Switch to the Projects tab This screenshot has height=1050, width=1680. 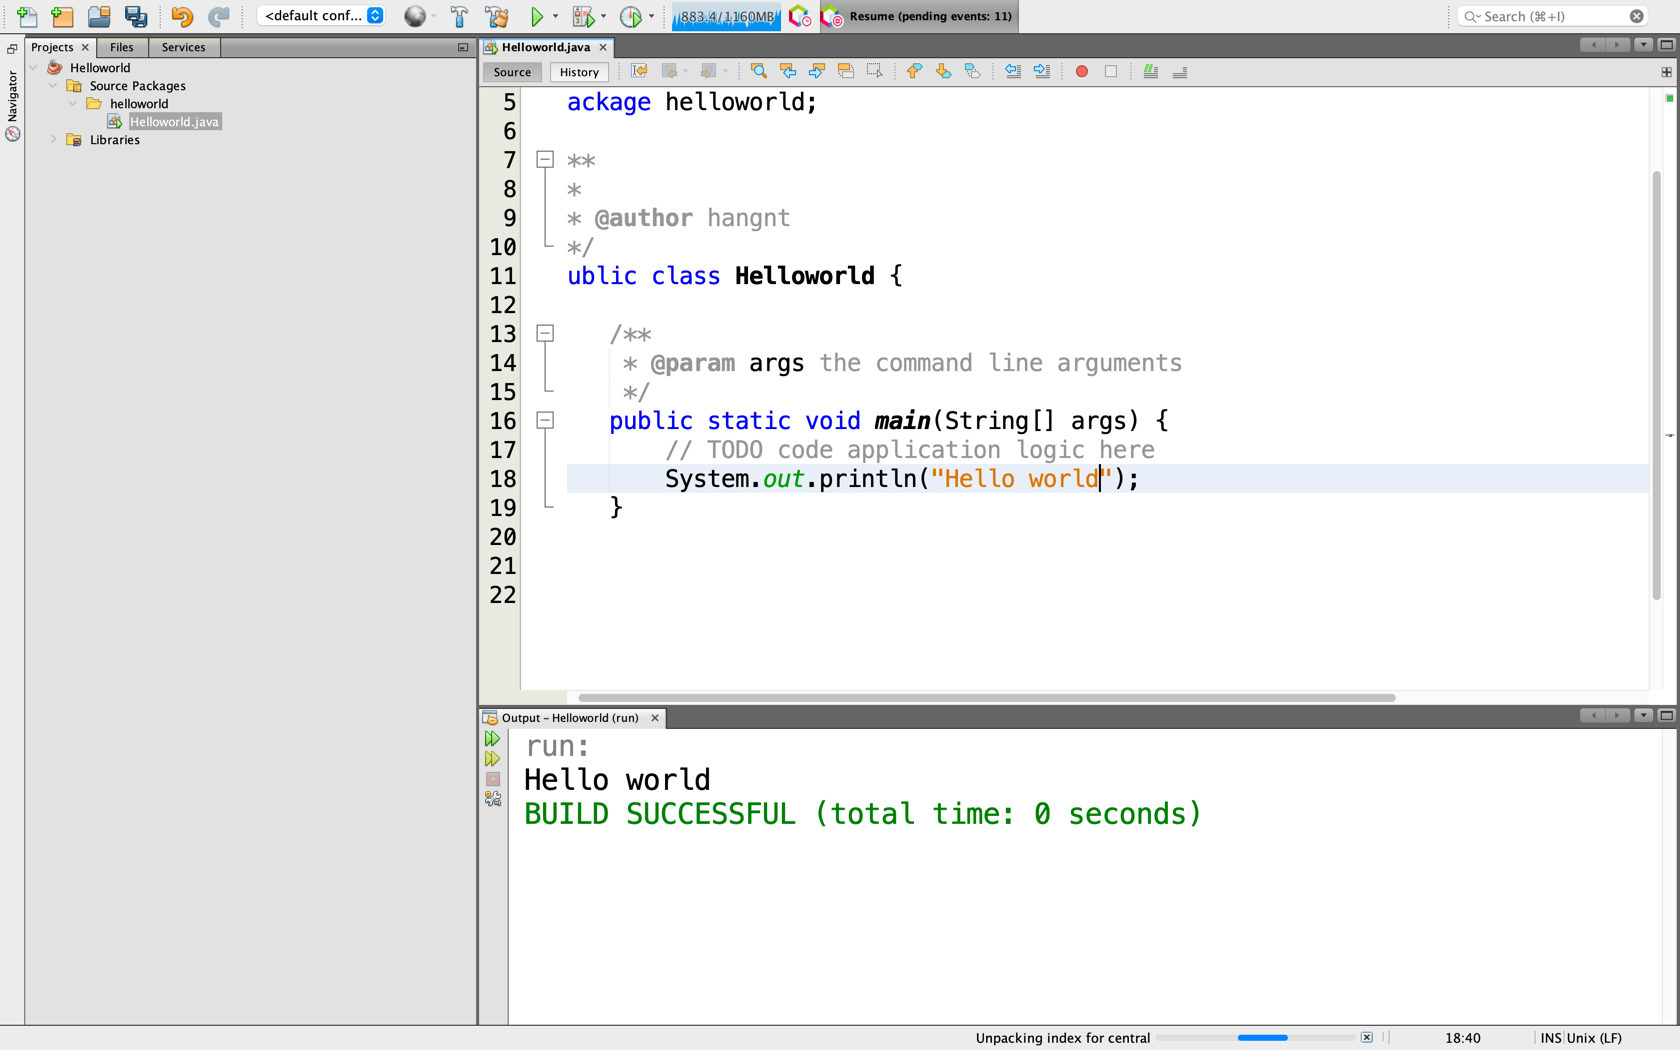coord(52,47)
